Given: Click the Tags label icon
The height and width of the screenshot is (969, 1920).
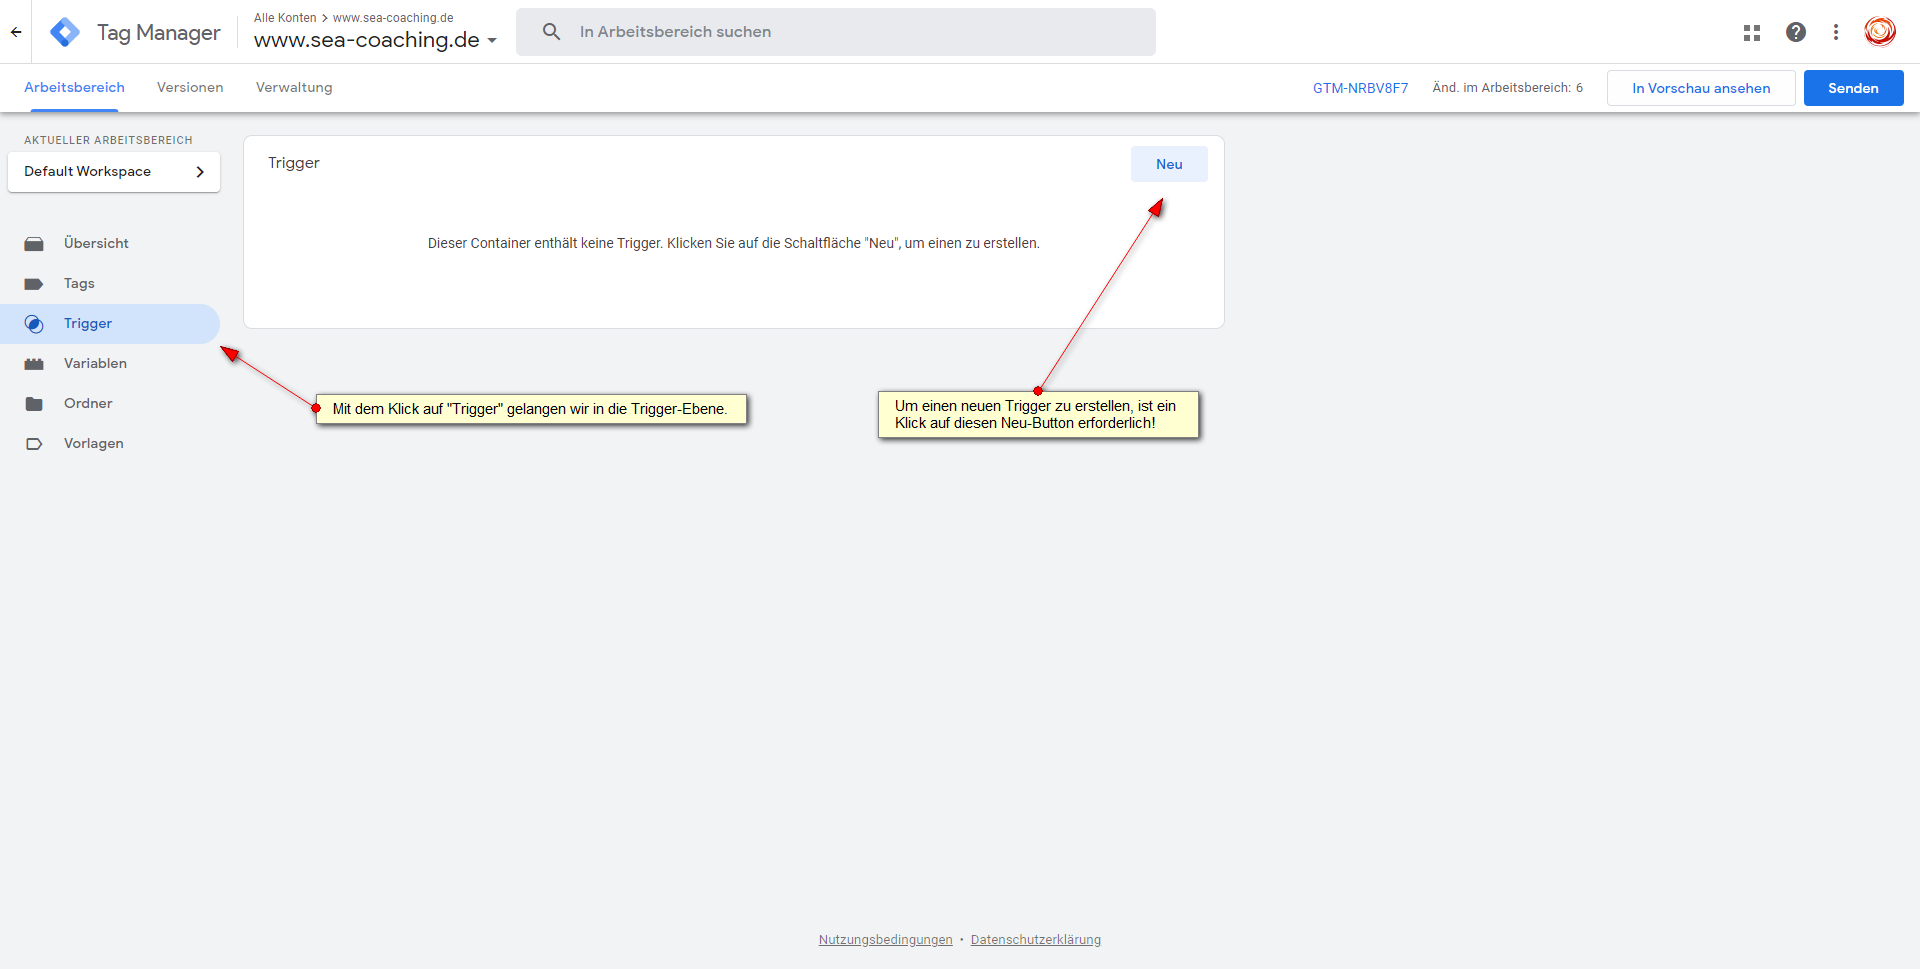Looking at the screenshot, I should tap(34, 284).
